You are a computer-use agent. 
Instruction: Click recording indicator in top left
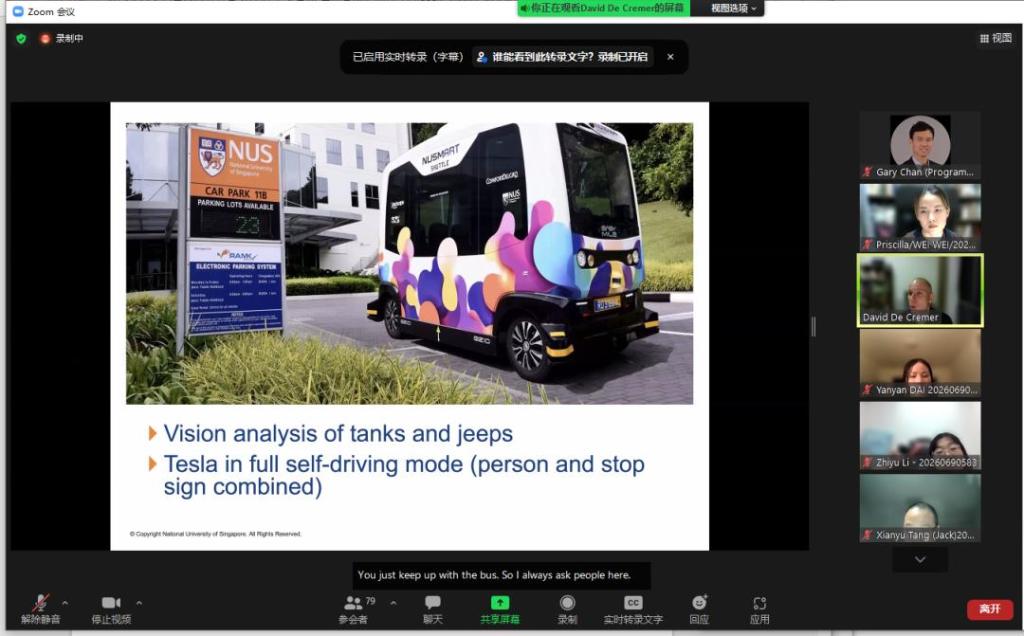pos(61,39)
